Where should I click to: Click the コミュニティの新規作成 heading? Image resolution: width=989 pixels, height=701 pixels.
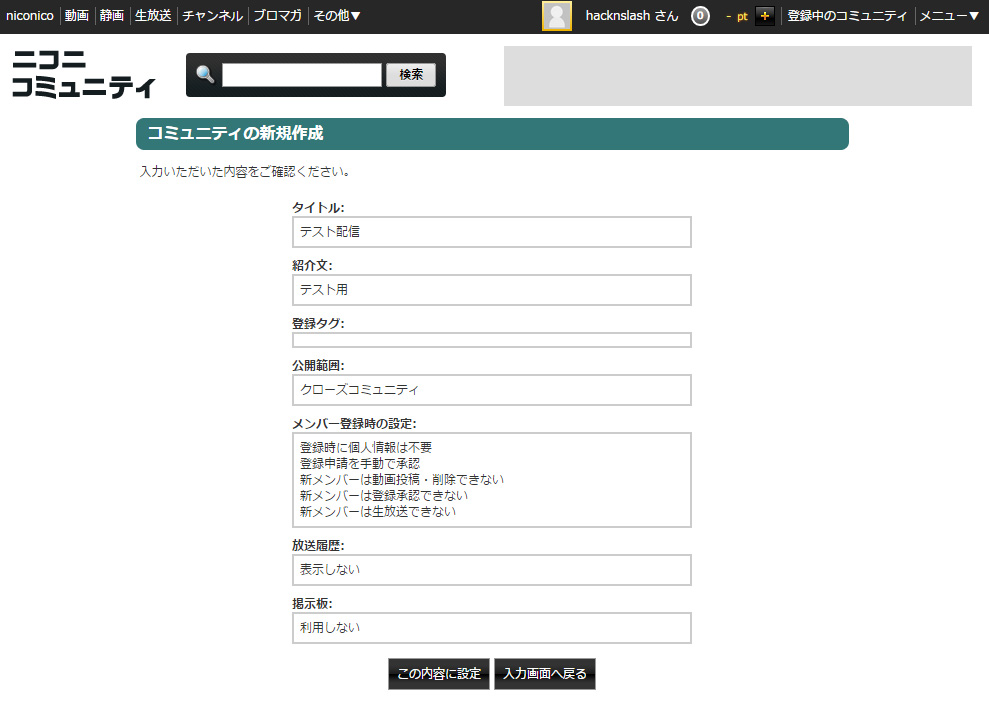235,133
